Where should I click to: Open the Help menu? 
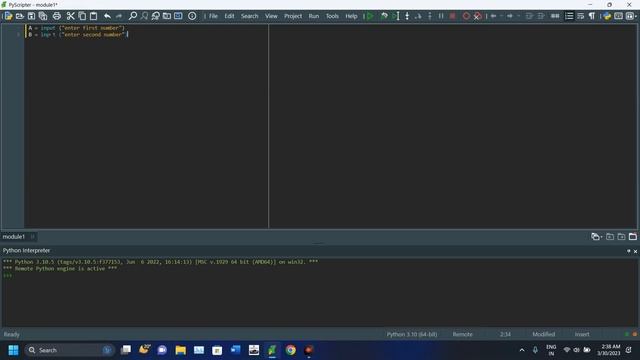click(x=351, y=16)
